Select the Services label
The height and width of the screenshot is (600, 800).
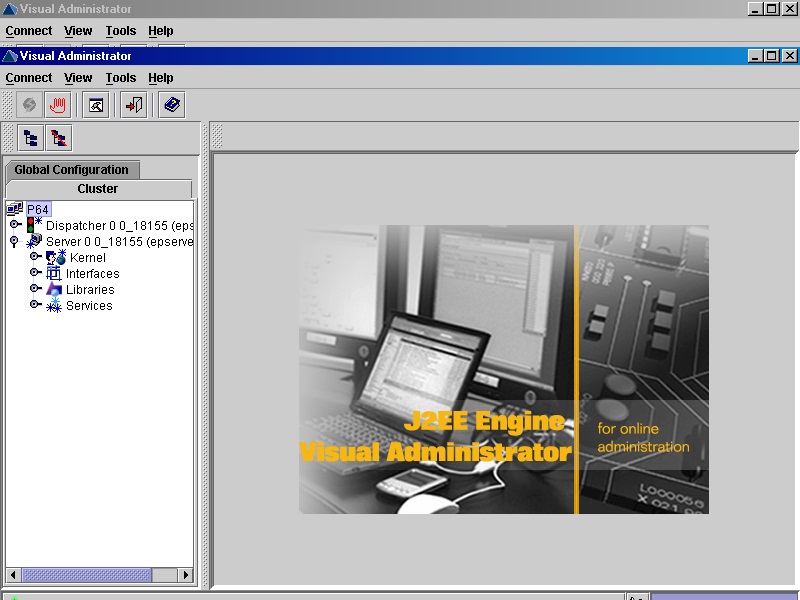click(89, 306)
